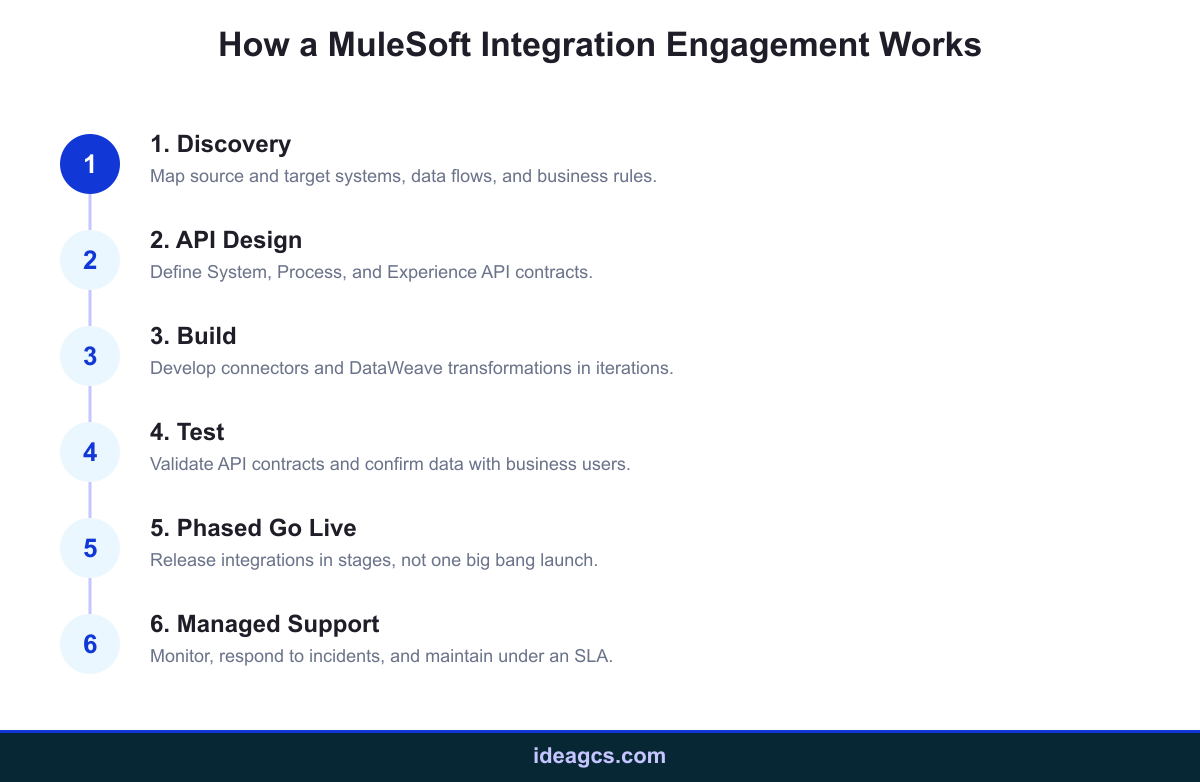Click text "Validate API contracts and confirm data"
Screen dimensions: 1200x782
tap(299, 464)
